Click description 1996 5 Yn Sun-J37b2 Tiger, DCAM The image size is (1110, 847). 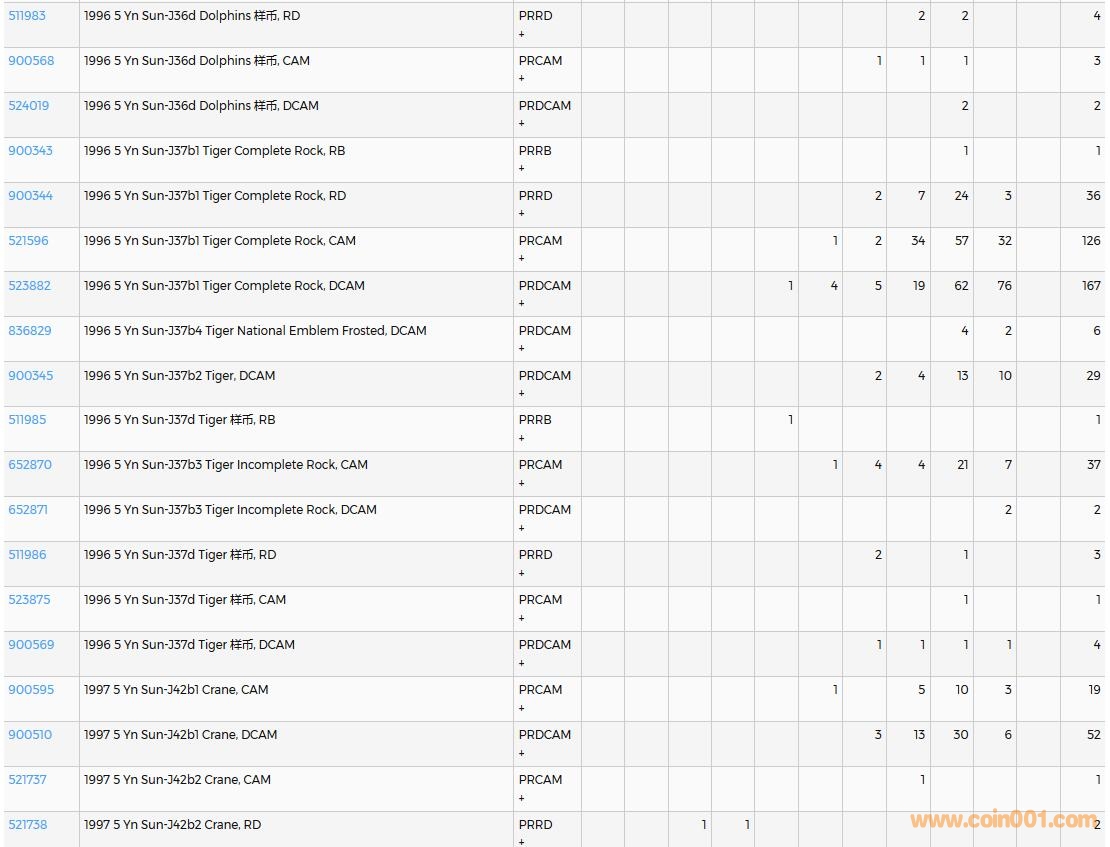[179, 376]
